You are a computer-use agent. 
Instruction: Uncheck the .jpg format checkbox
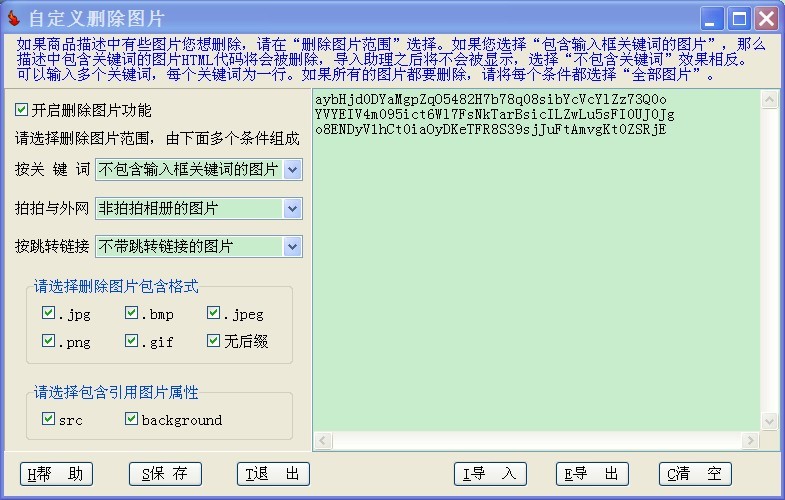coord(49,314)
